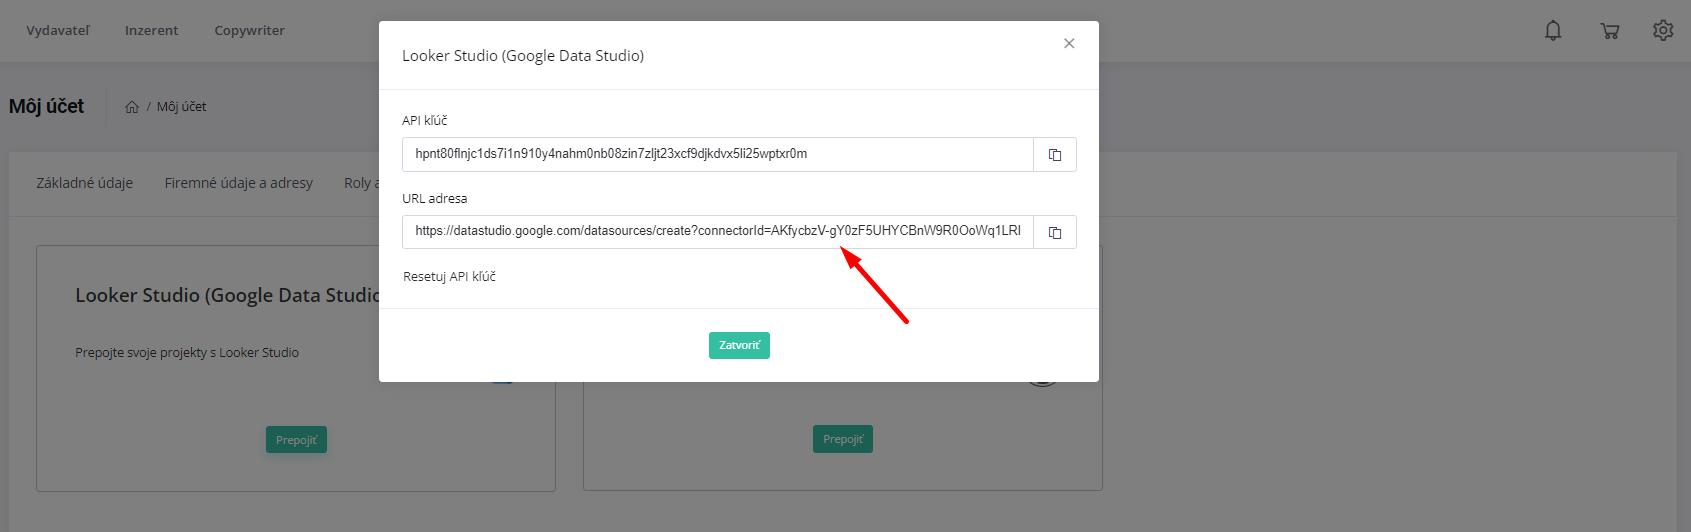Switch to Základné údaje tab
The width and height of the screenshot is (1691, 532).
pos(85,183)
